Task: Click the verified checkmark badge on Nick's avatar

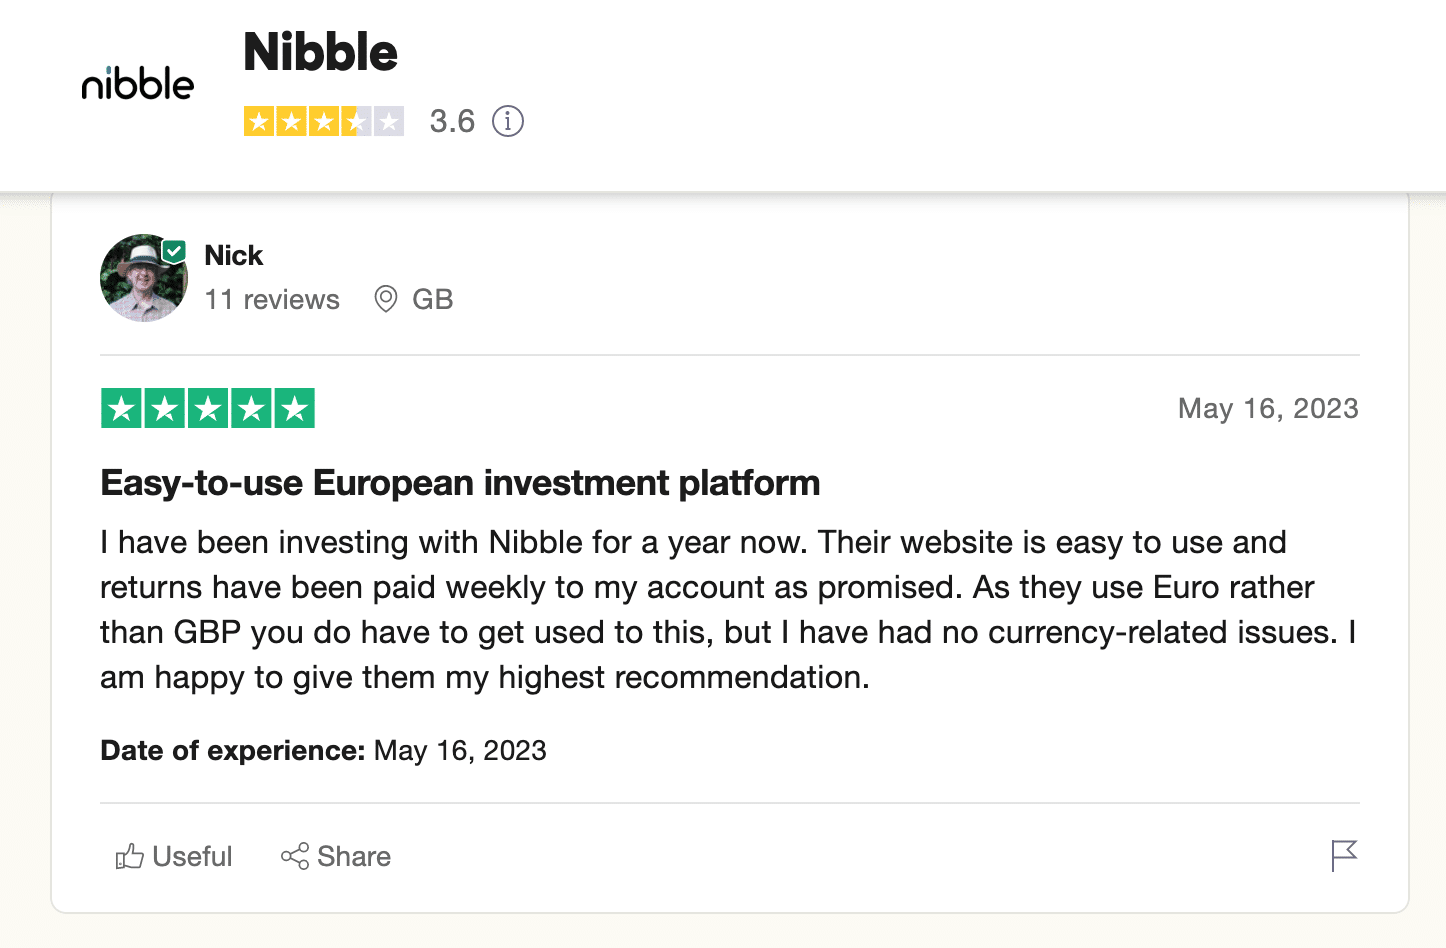Action: pyautogui.click(x=175, y=248)
